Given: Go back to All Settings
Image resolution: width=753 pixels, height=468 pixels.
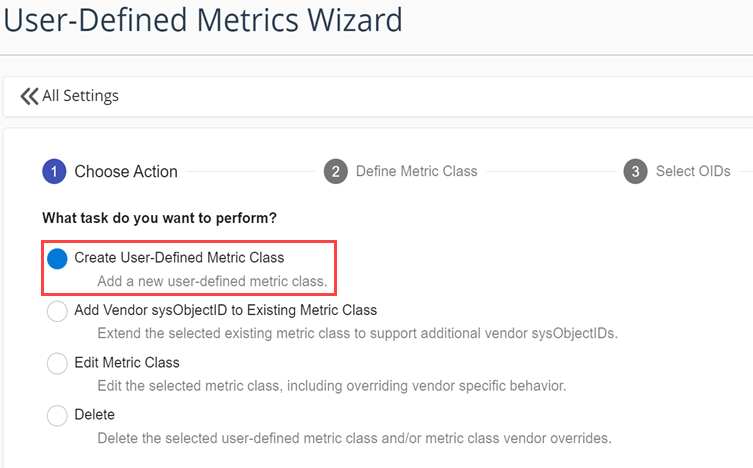Looking at the screenshot, I should point(80,96).
